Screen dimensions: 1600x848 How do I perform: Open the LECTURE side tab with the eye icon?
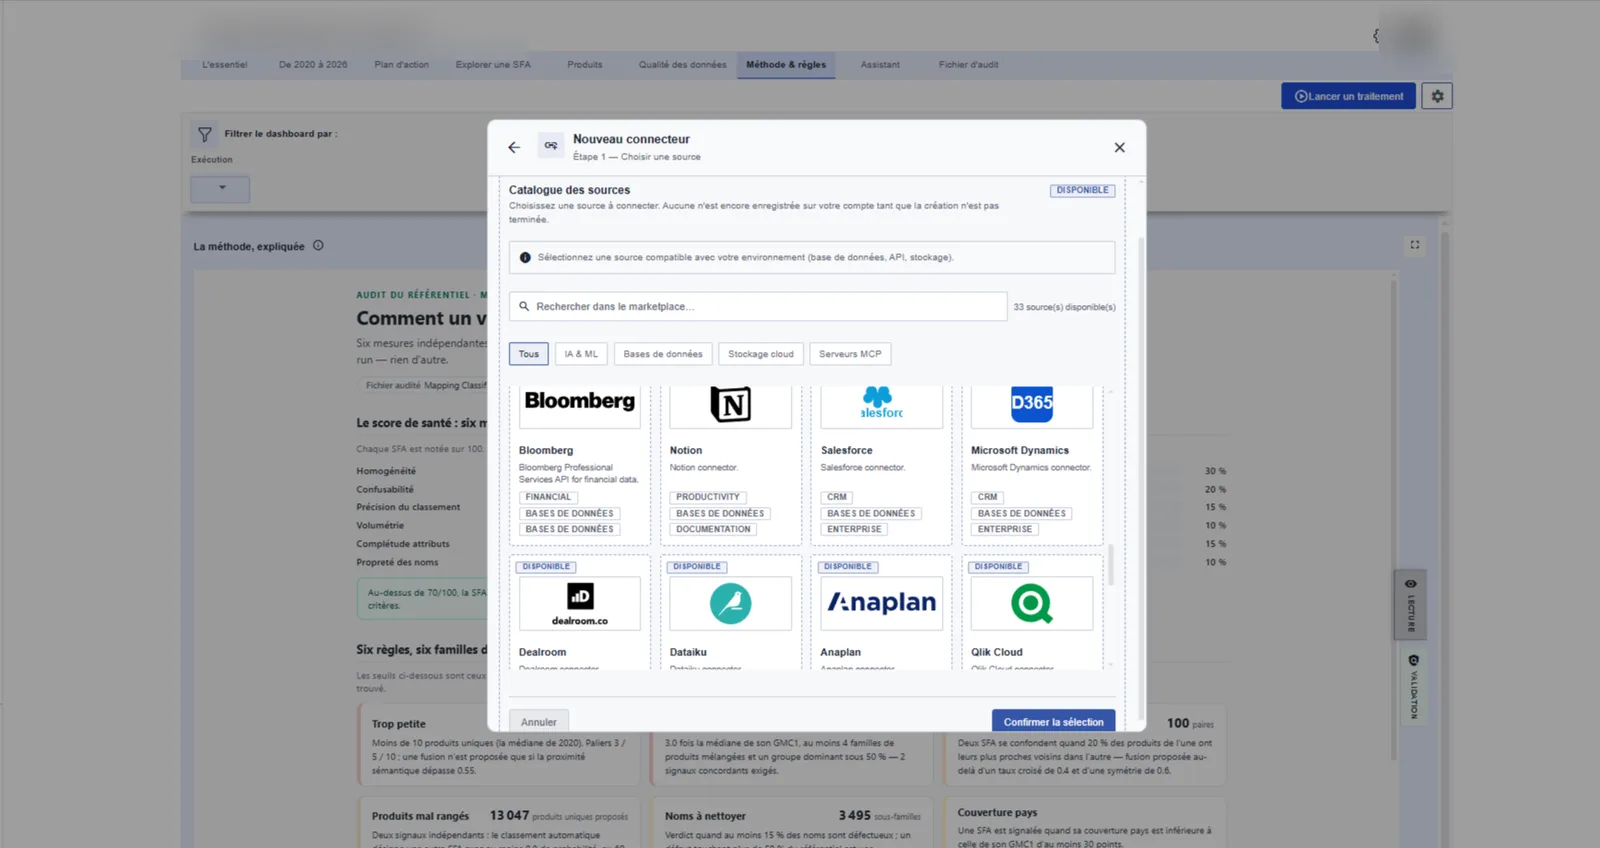(1411, 605)
